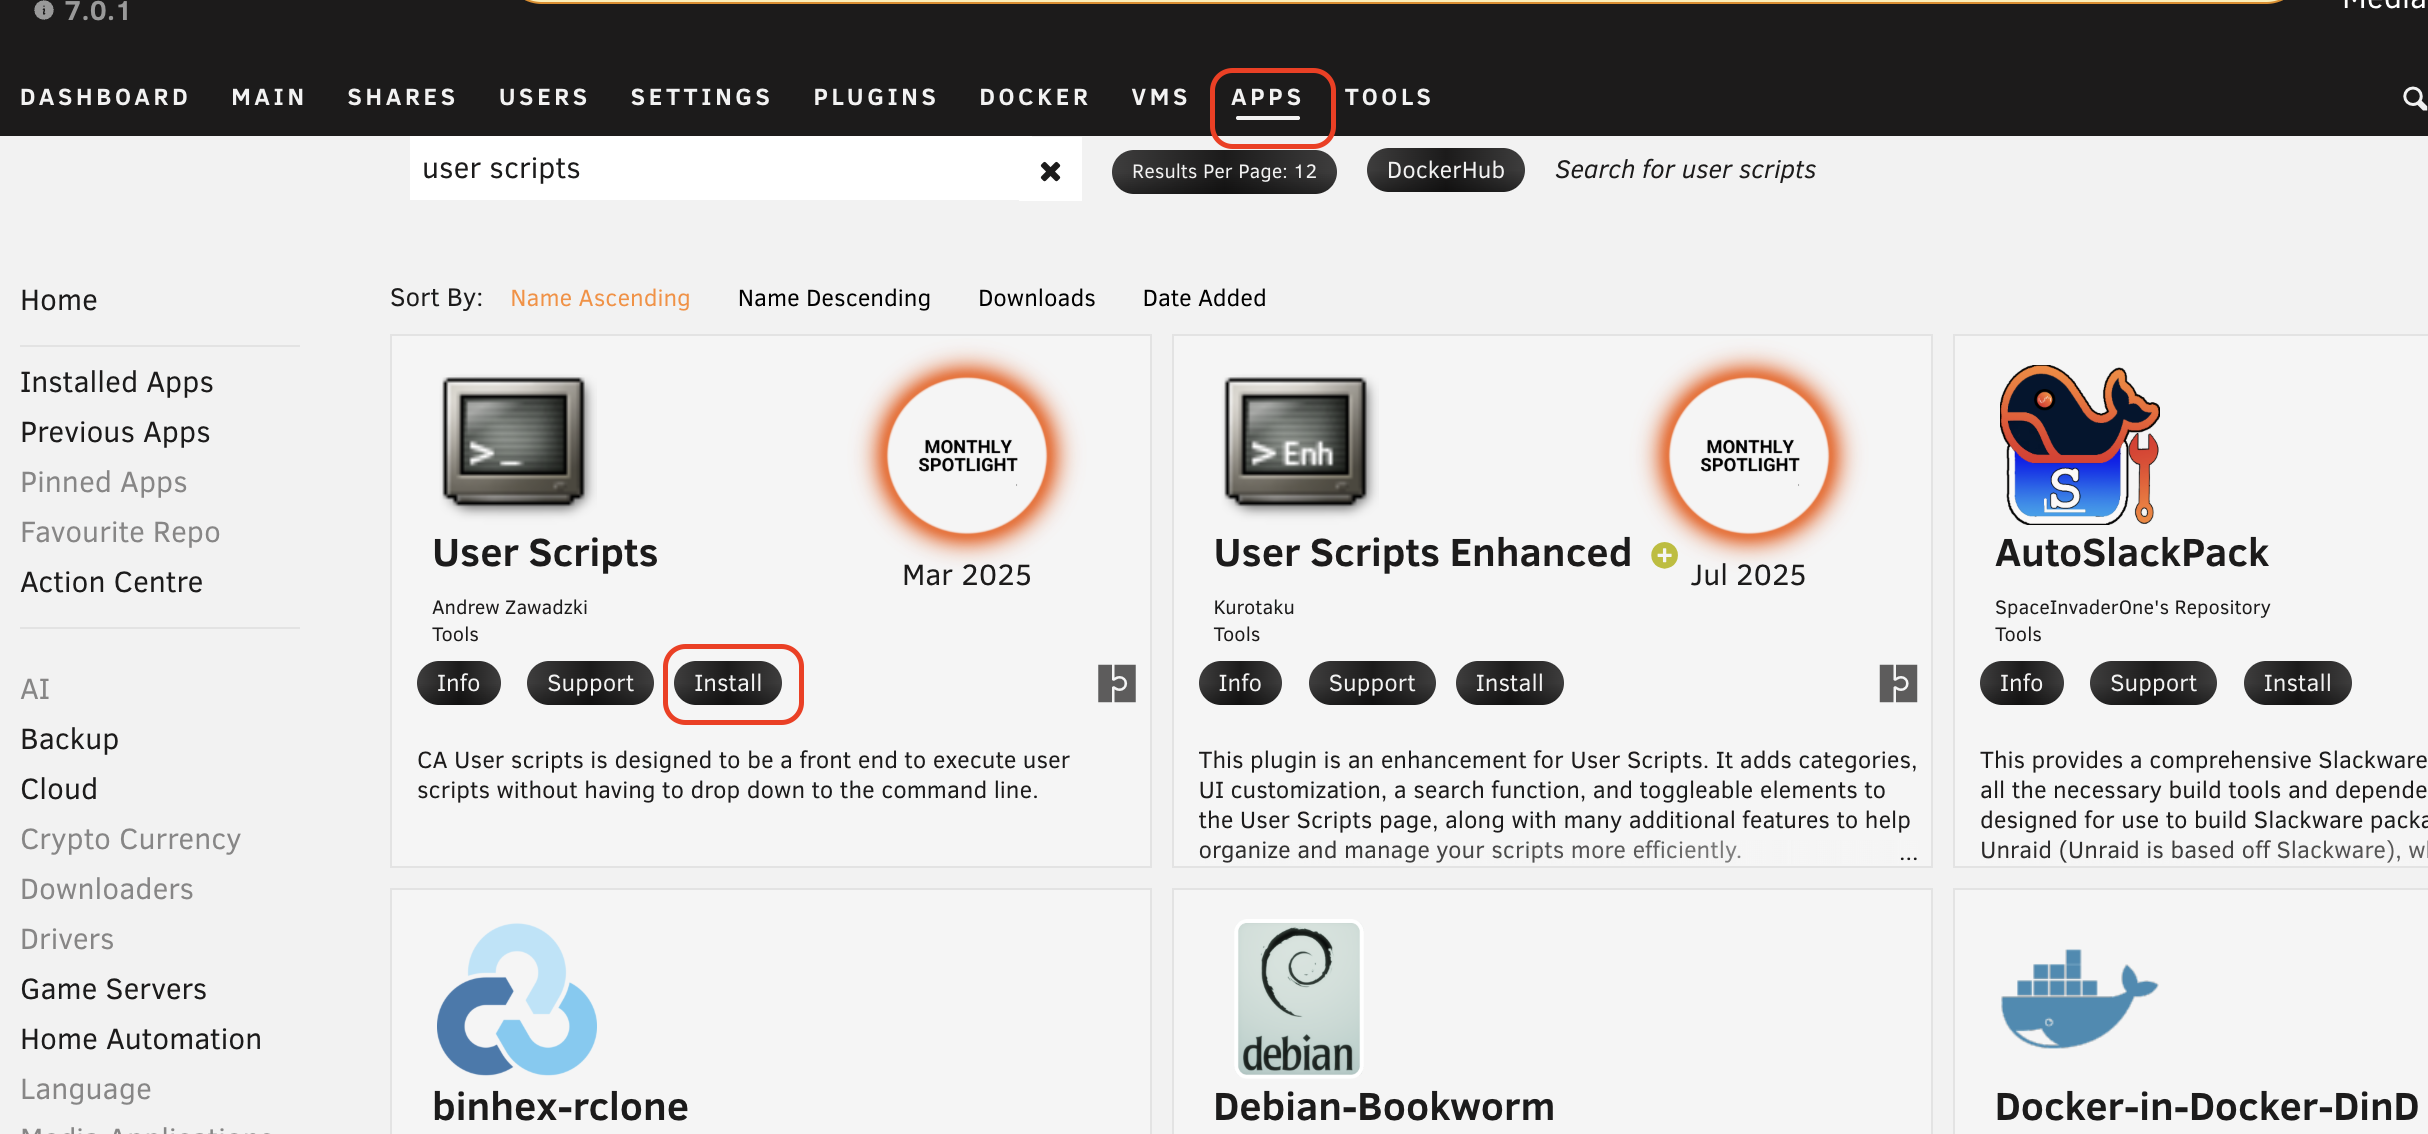Open the Main tab

(268, 97)
